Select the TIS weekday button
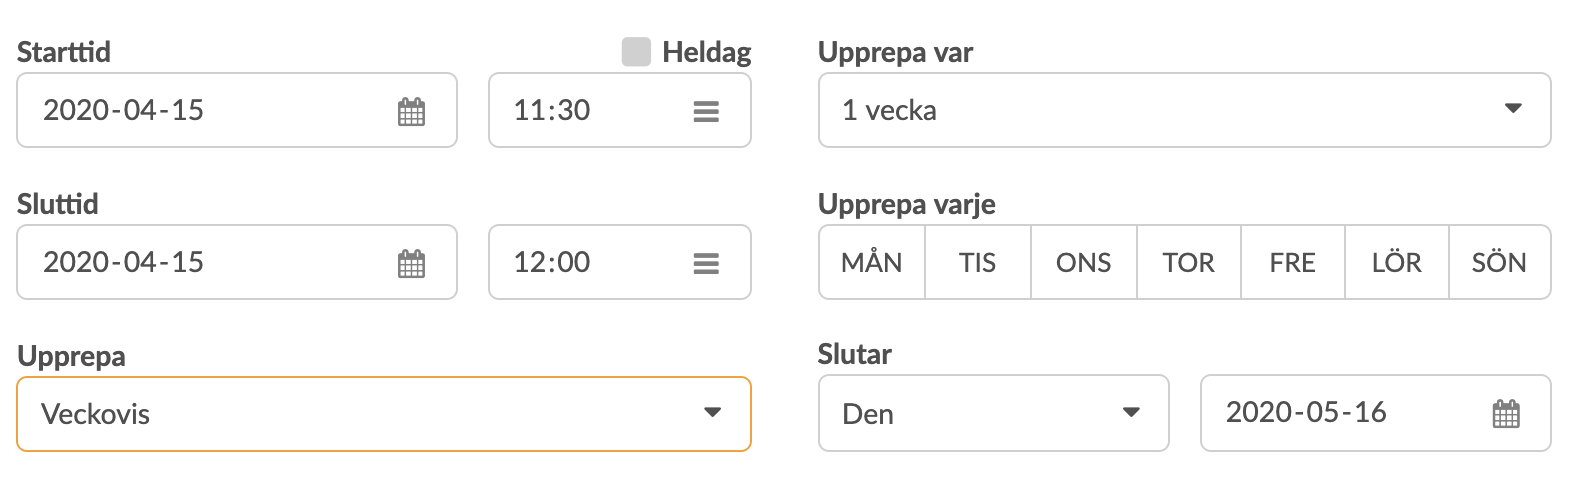 pyautogui.click(x=978, y=262)
